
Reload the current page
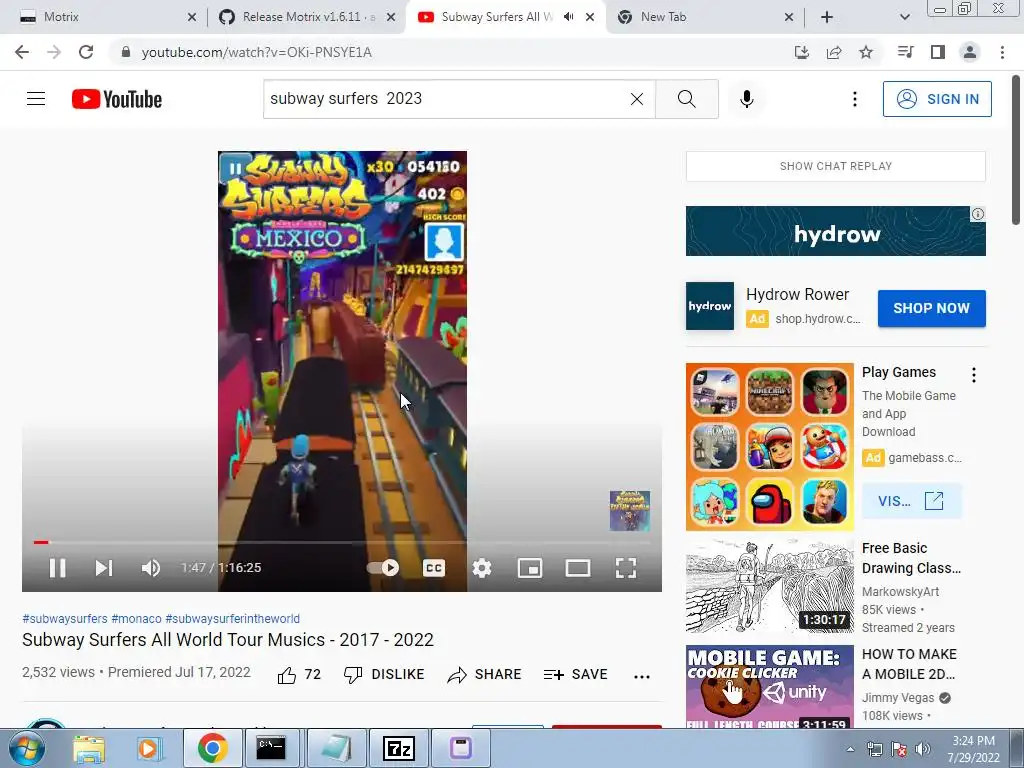86,52
